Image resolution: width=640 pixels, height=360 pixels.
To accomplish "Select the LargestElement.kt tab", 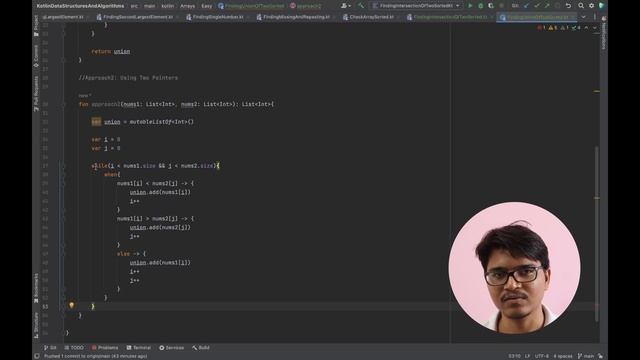I will tap(62, 17).
